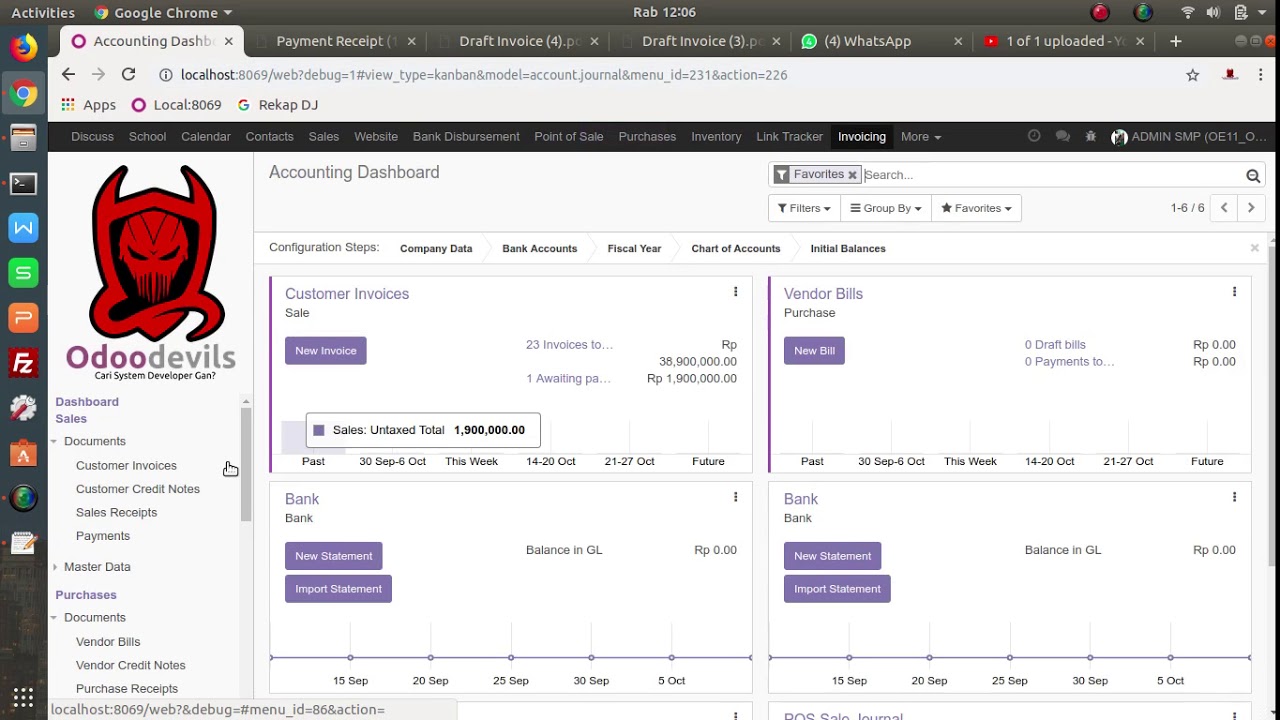Reload the current page
The height and width of the screenshot is (720, 1280).
[128, 75]
